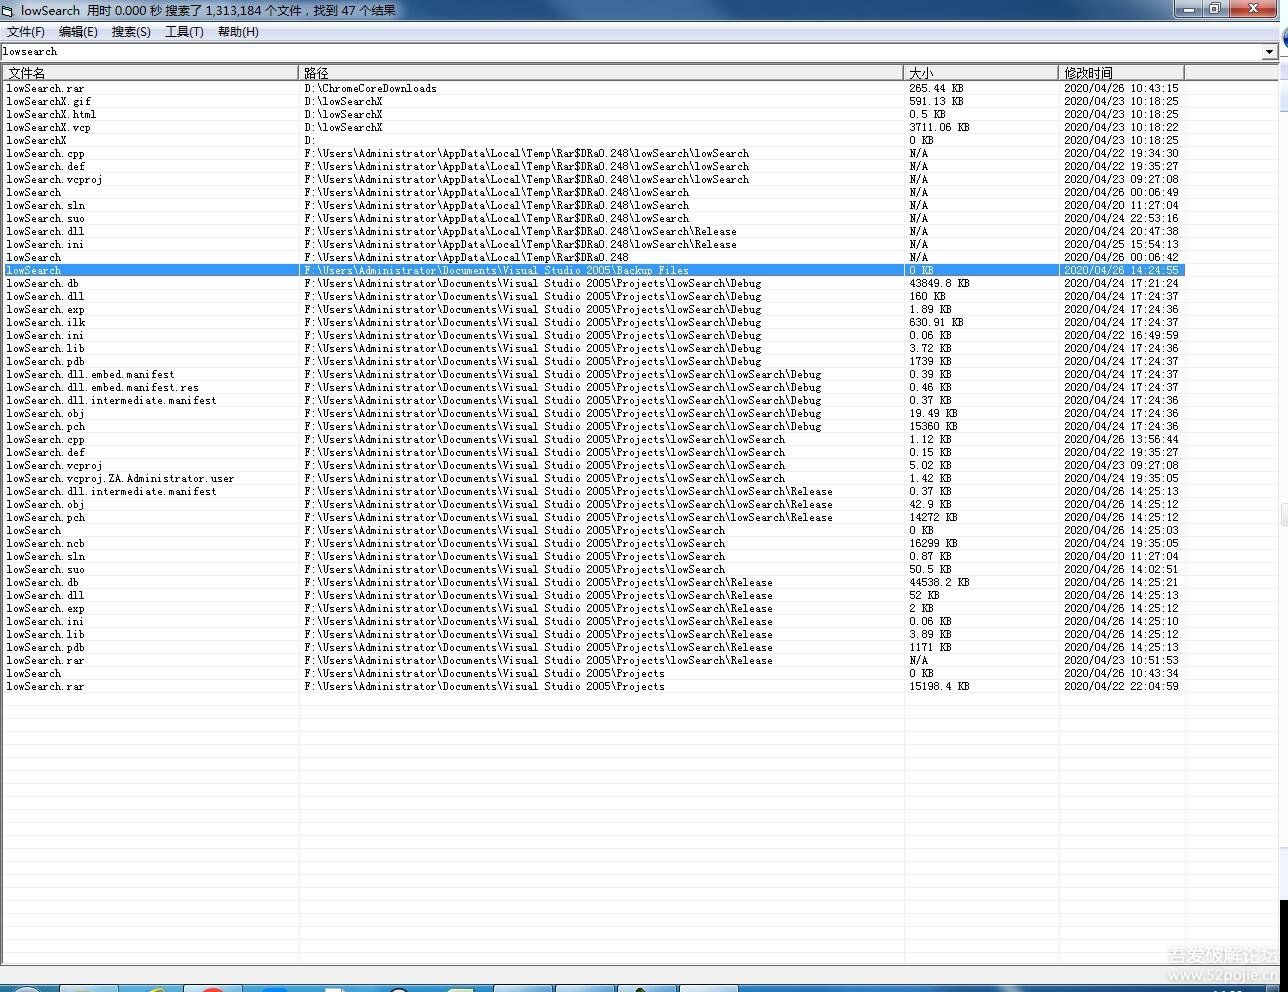Click the size value '15360 KB'
Image resolution: width=1288 pixels, height=992 pixels.
pyautogui.click(x=934, y=426)
